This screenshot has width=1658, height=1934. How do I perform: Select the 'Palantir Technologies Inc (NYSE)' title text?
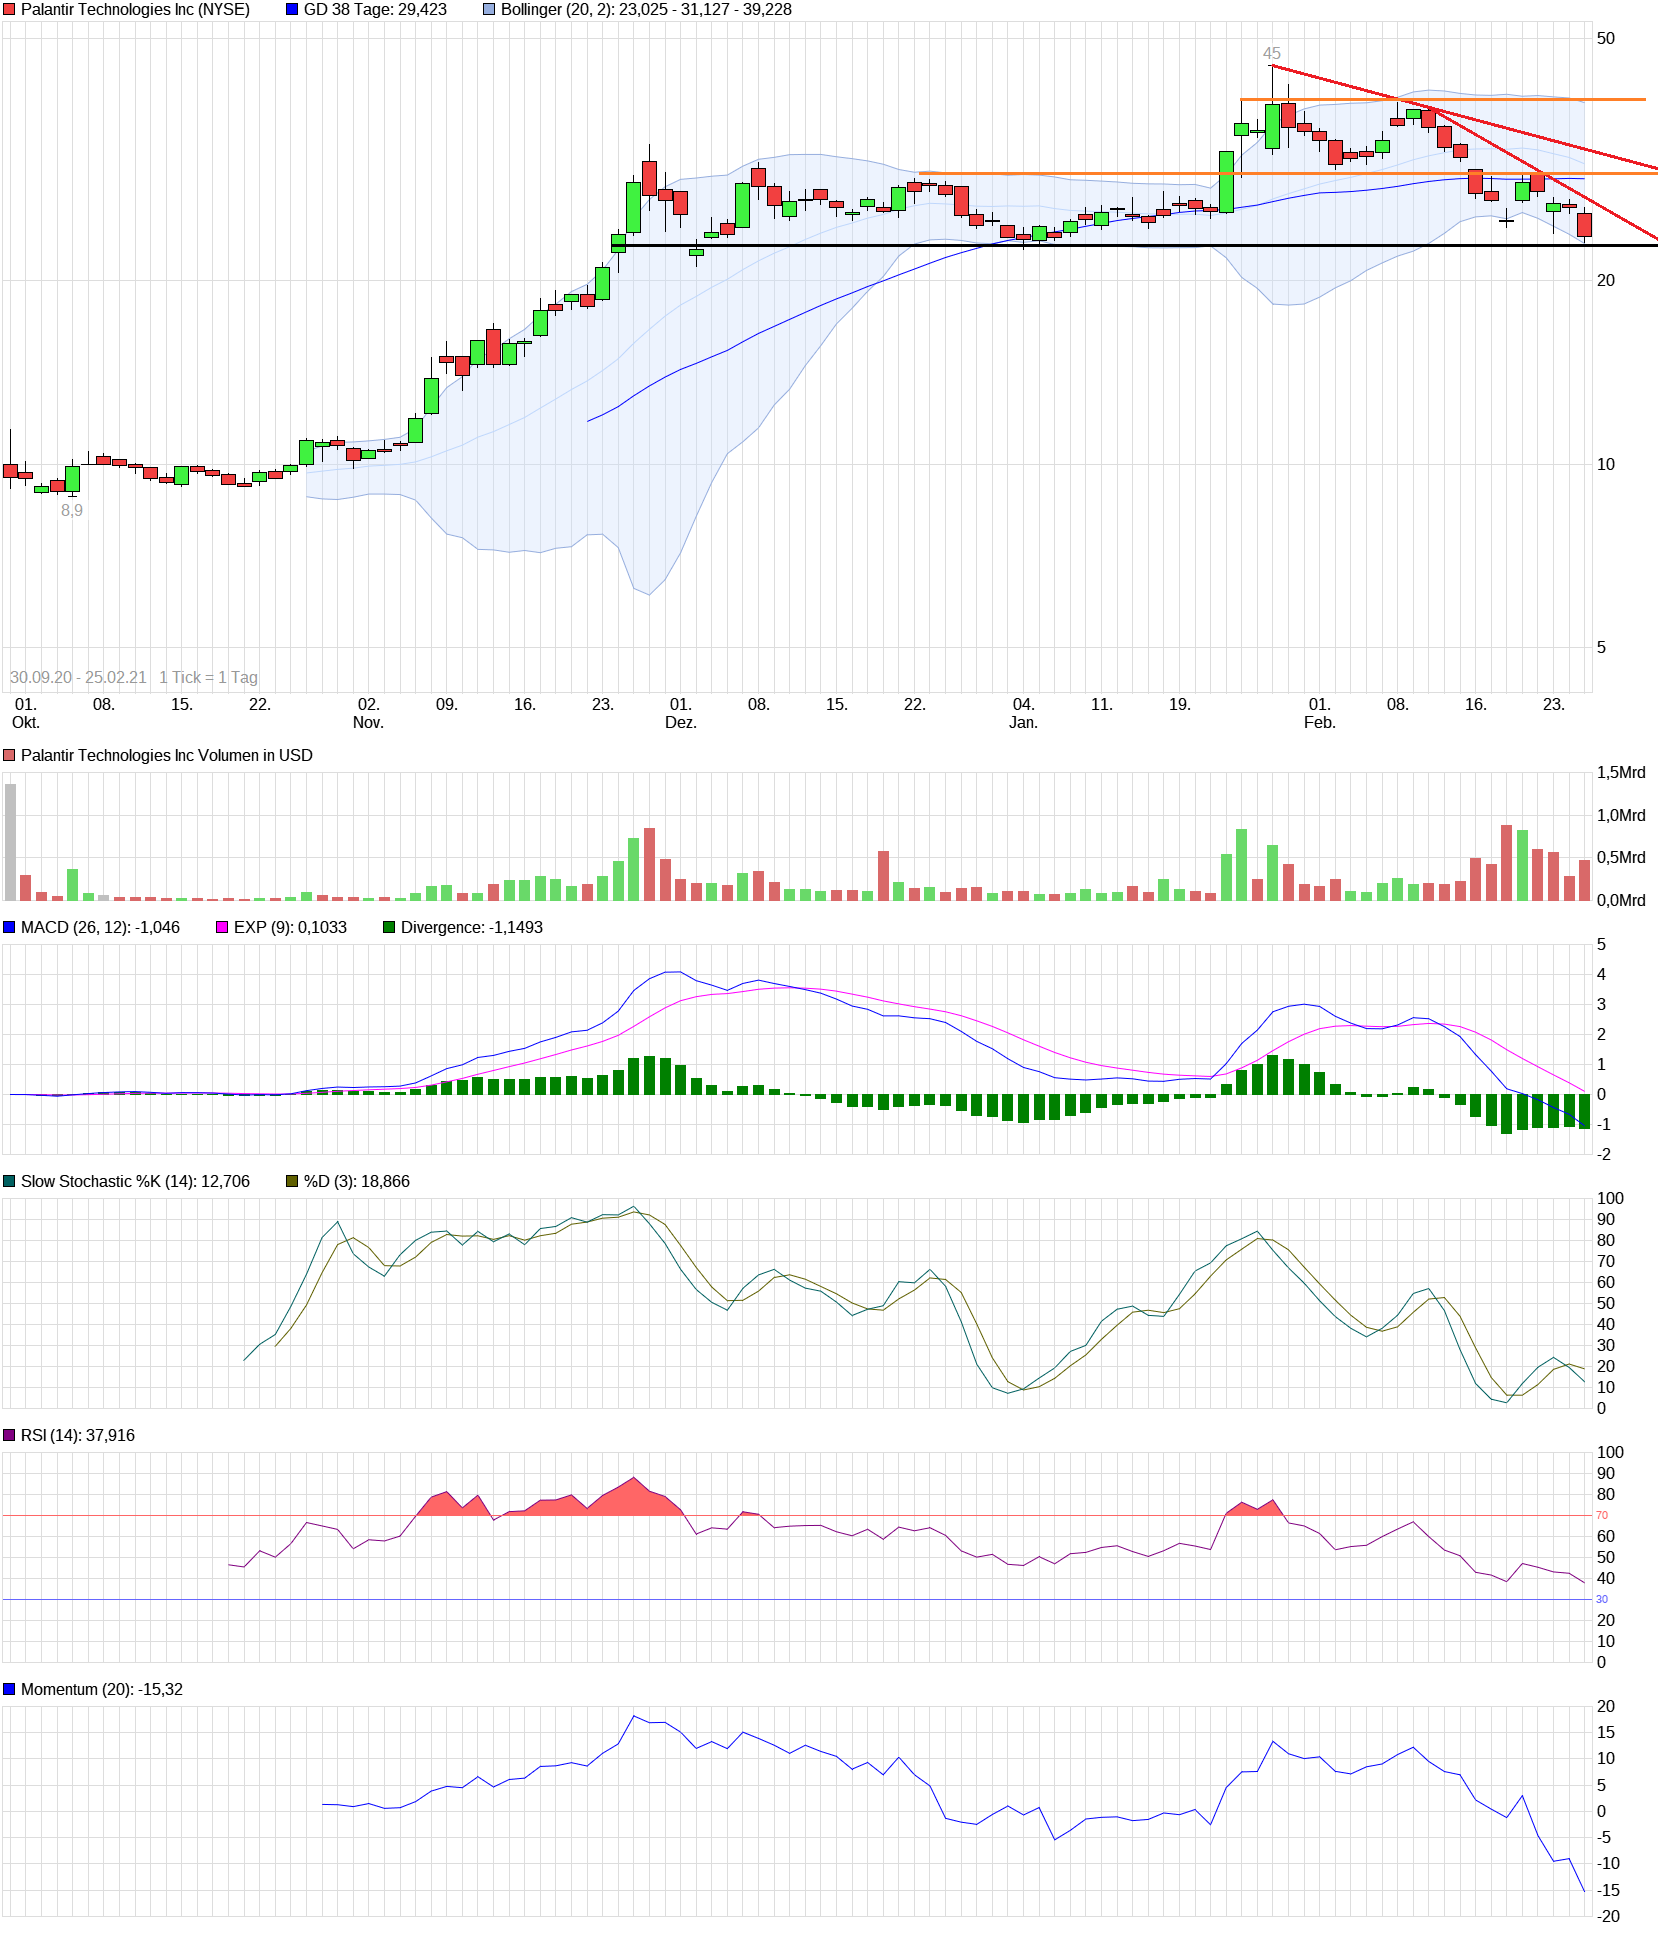(x=135, y=10)
